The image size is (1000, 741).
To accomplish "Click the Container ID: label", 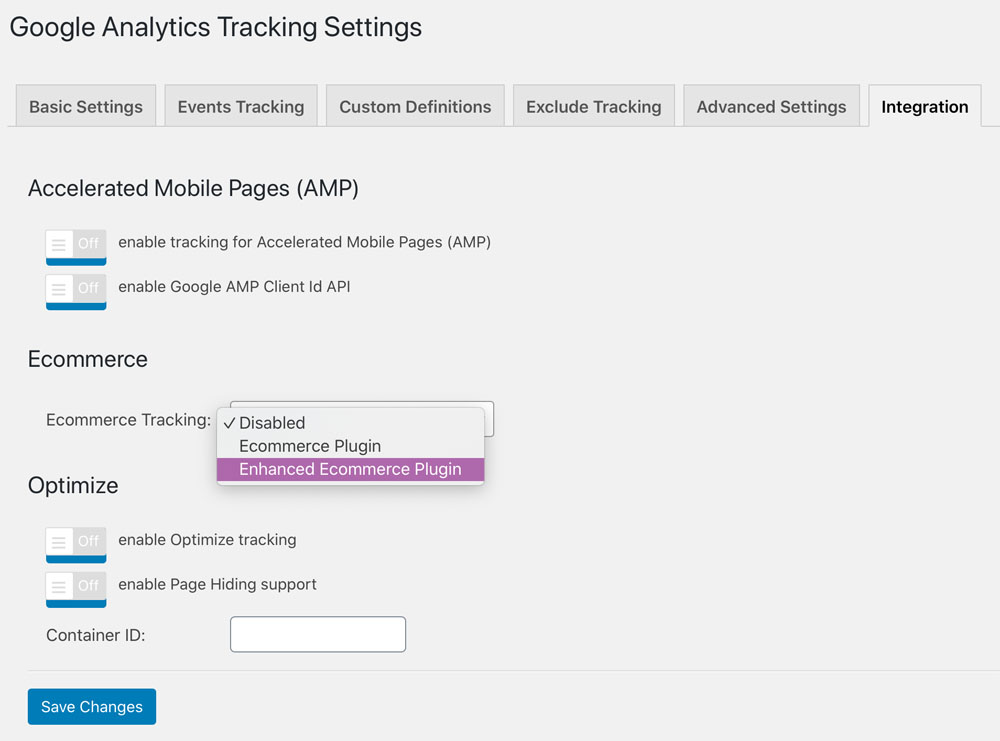I will pos(96,635).
